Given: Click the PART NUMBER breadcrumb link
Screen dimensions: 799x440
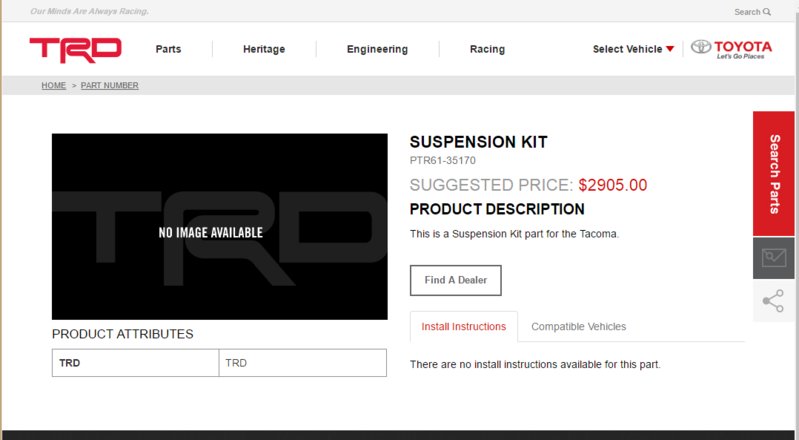Looking at the screenshot, I should click(110, 85).
